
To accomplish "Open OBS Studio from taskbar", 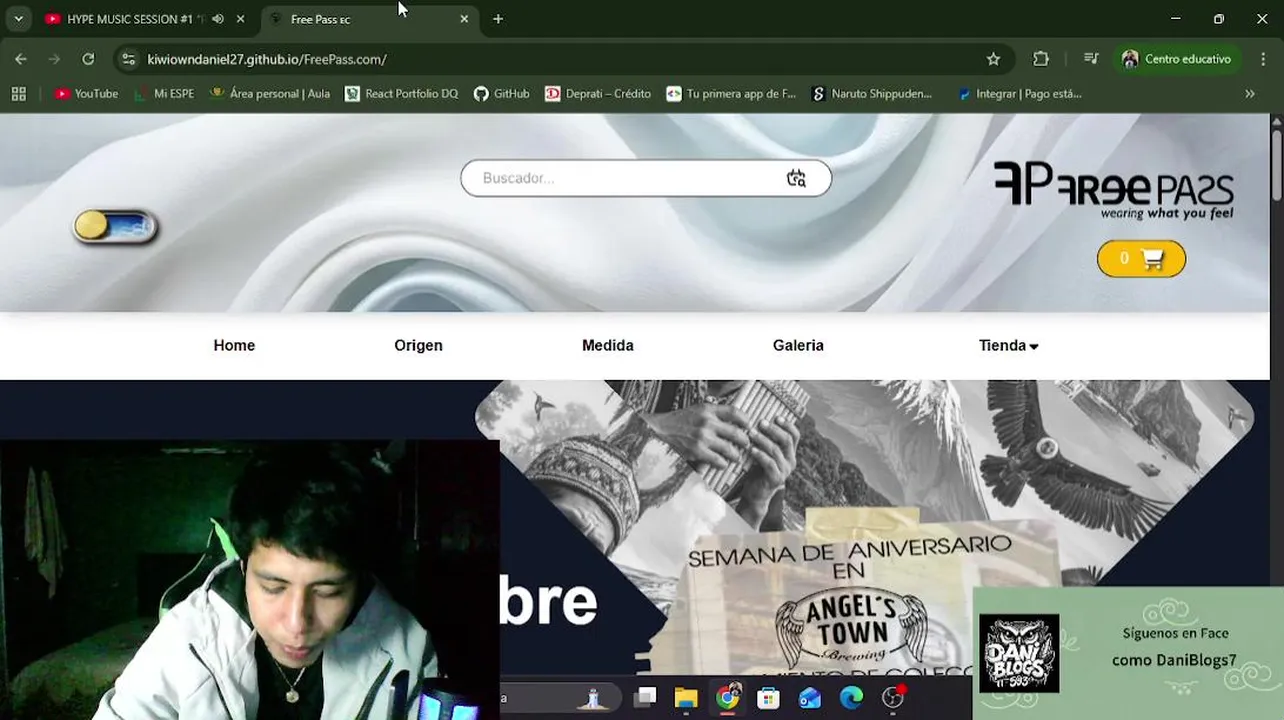I will pyautogui.click(x=893, y=697).
